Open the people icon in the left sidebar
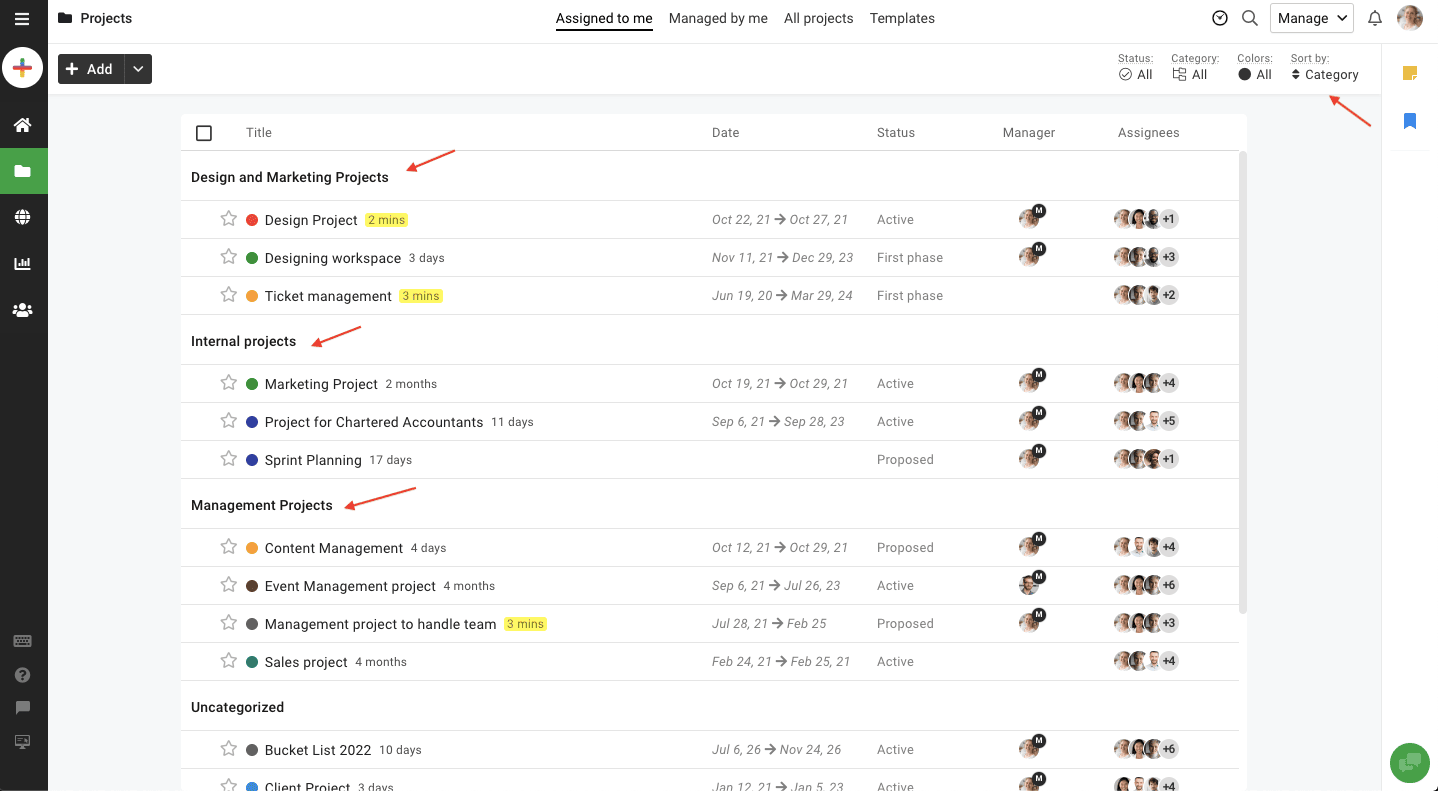This screenshot has width=1438, height=791. click(22, 310)
